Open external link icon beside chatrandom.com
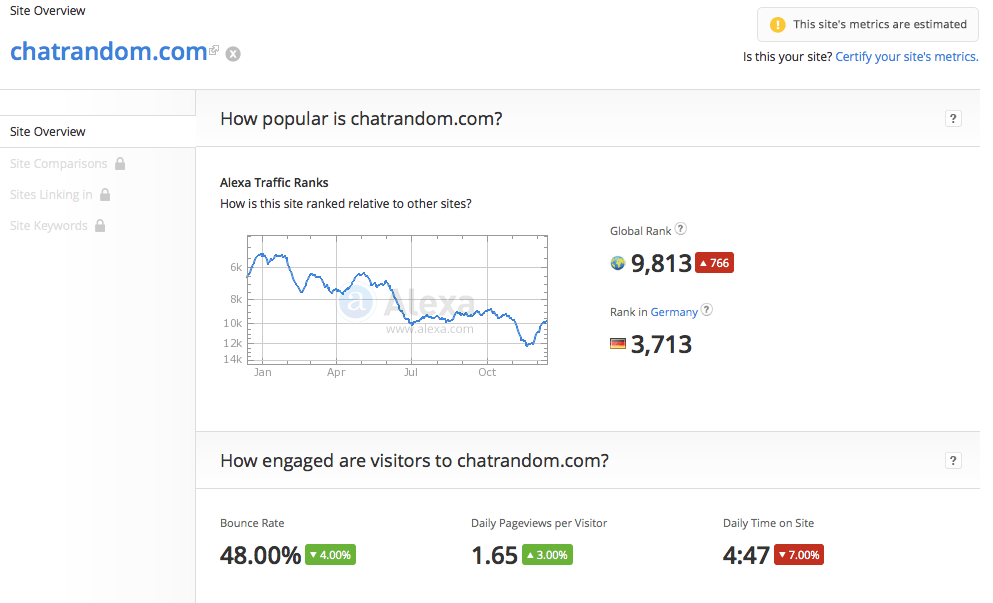 [x=214, y=50]
